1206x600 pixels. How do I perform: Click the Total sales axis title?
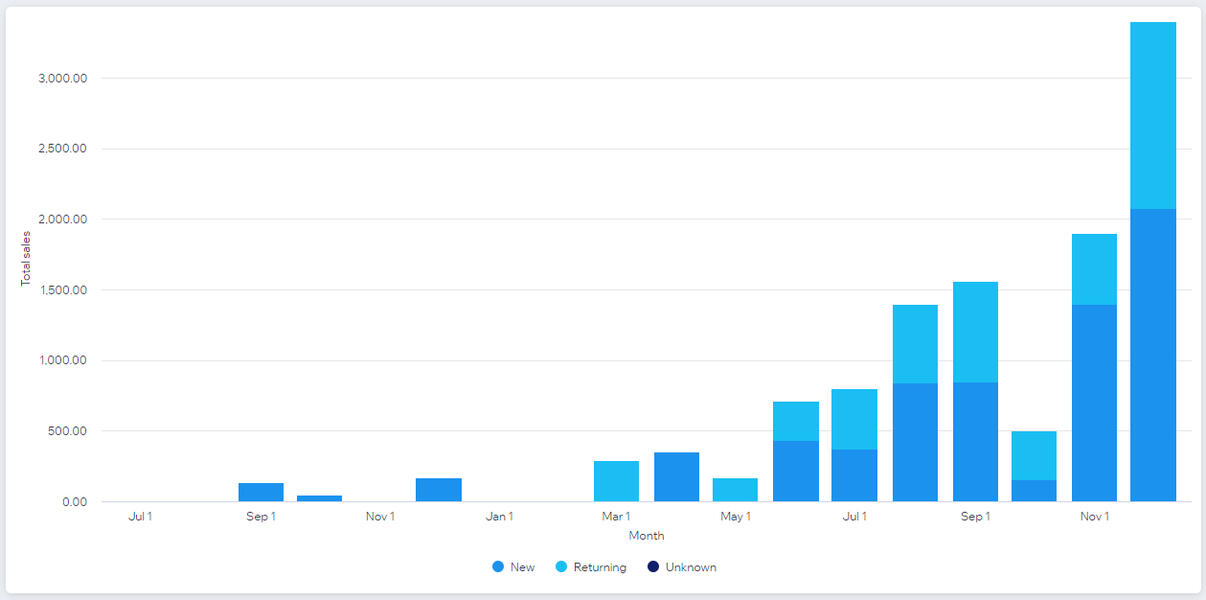pyautogui.click(x=27, y=258)
